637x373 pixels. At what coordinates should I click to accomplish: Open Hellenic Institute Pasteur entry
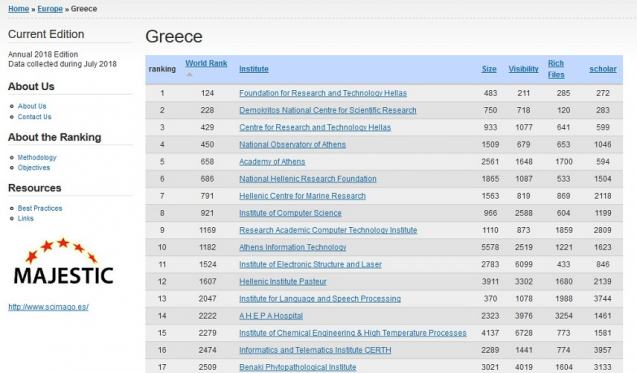283,281
